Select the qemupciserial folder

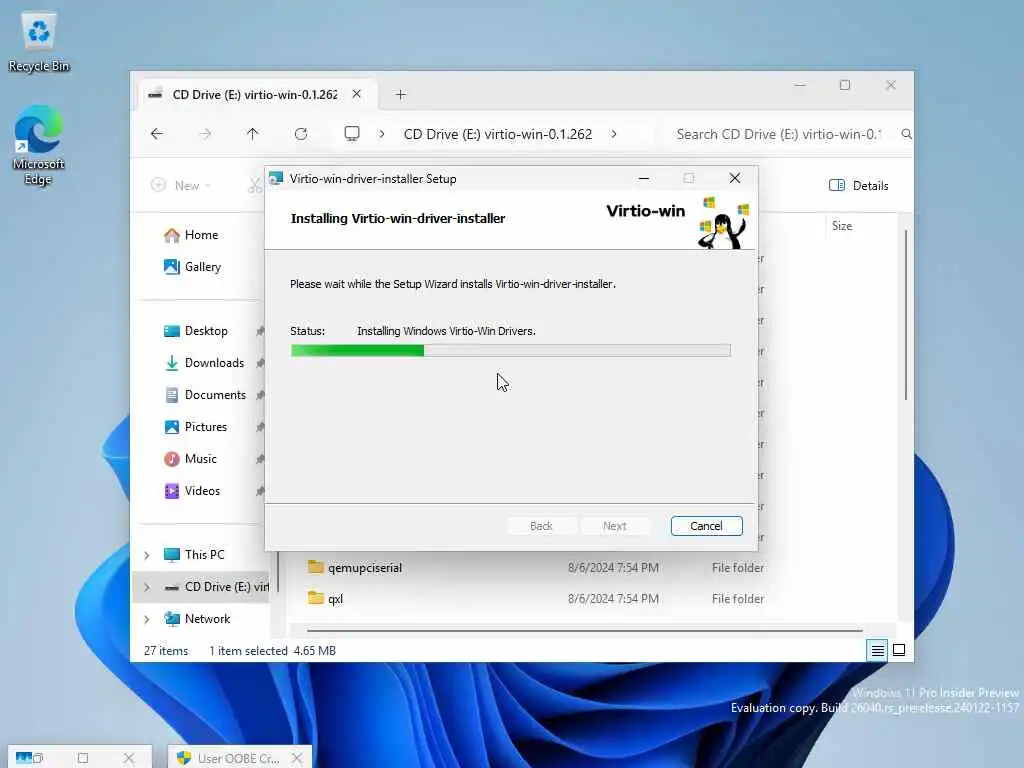pyautogui.click(x=355, y=568)
